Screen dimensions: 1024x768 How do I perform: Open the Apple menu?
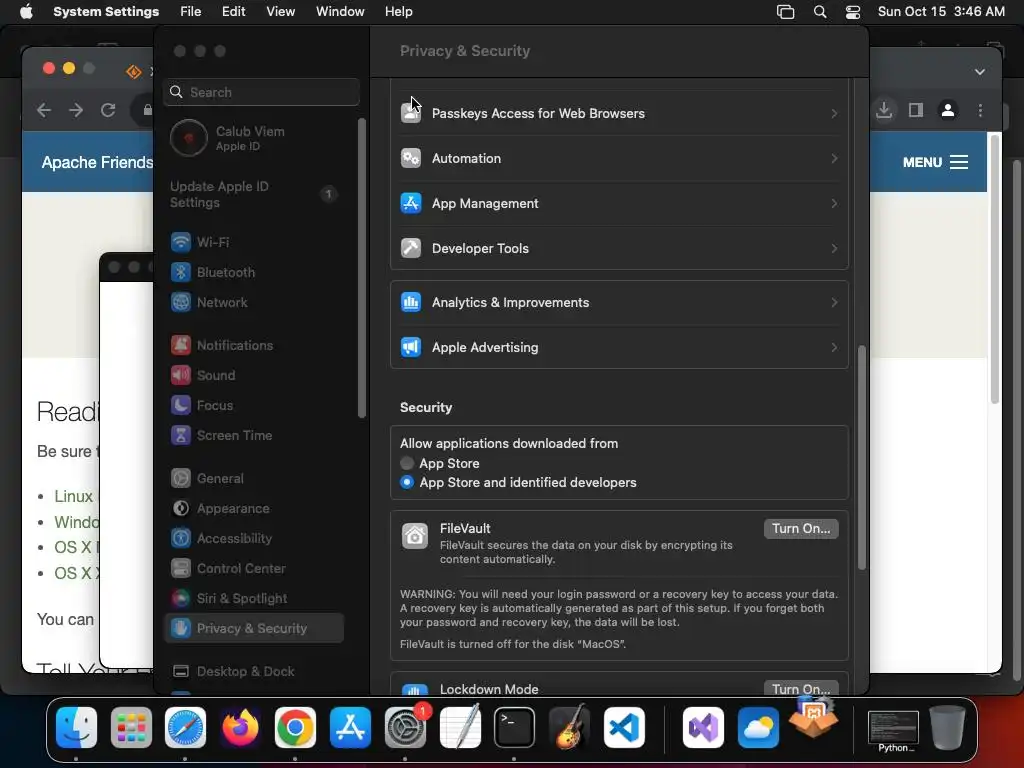tap(26, 12)
